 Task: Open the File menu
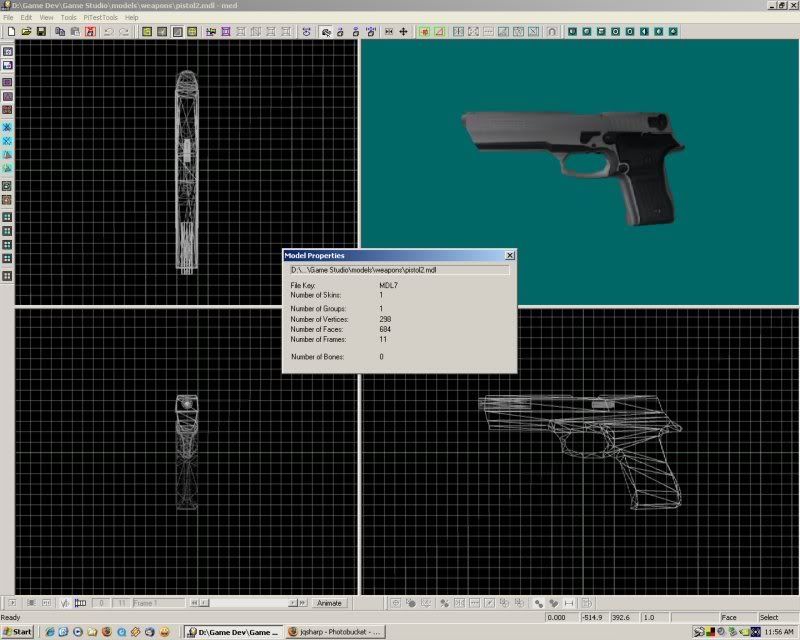9,18
